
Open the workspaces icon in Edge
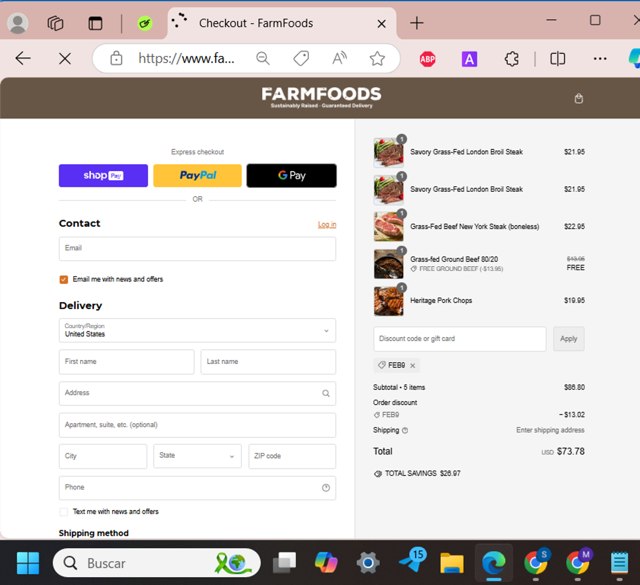tap(55, 23)
